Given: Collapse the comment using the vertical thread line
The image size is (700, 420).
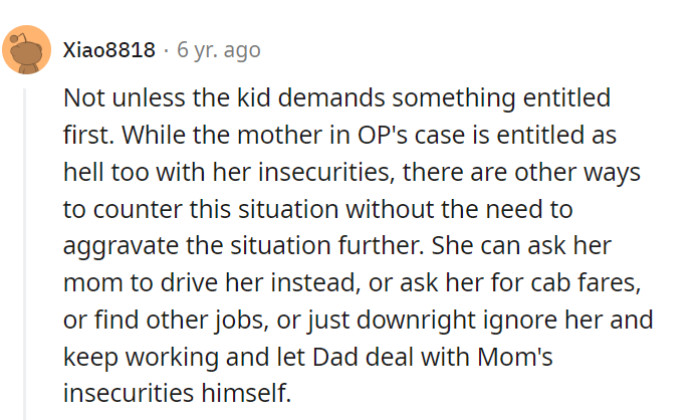Looking at the screenshot, I should 25,254.
